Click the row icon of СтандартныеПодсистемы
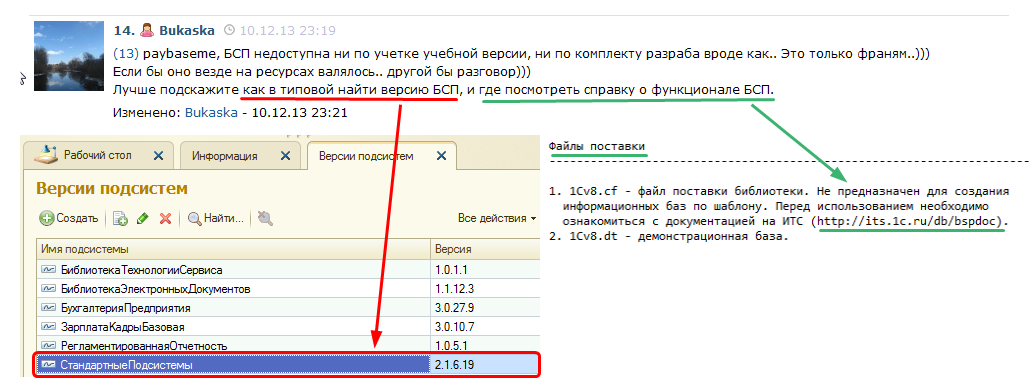 click(x=48, y=365)
